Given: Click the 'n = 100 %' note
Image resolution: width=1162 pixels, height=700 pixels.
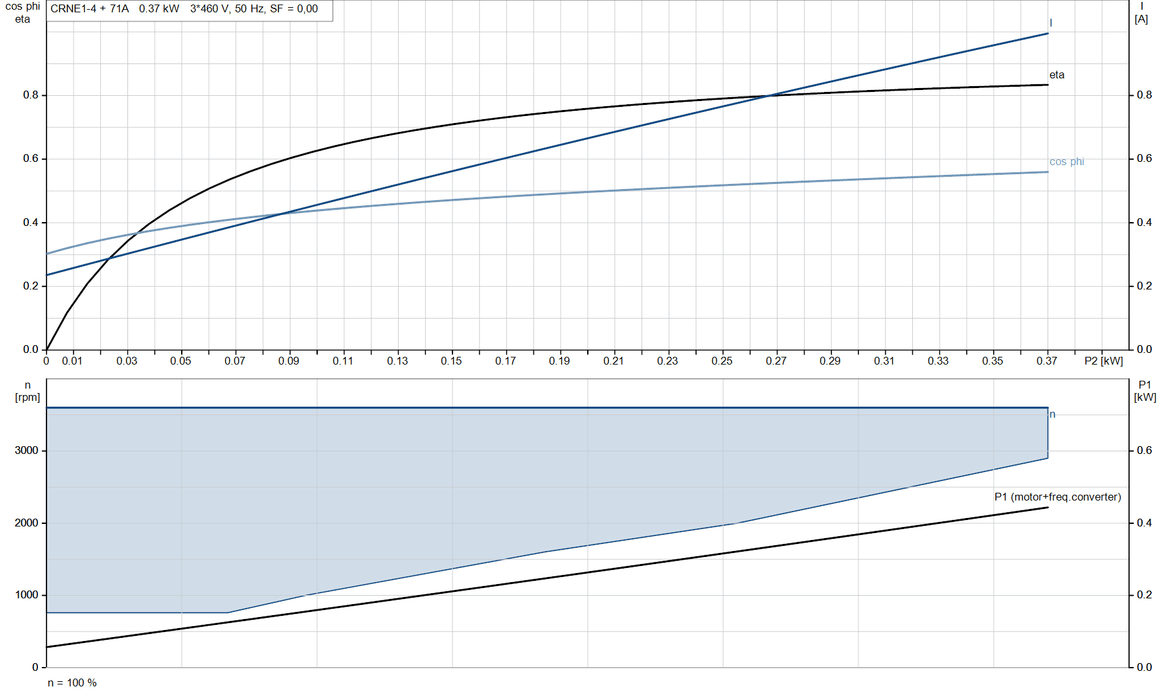Looking at the screenshot, I should [72, 682].
